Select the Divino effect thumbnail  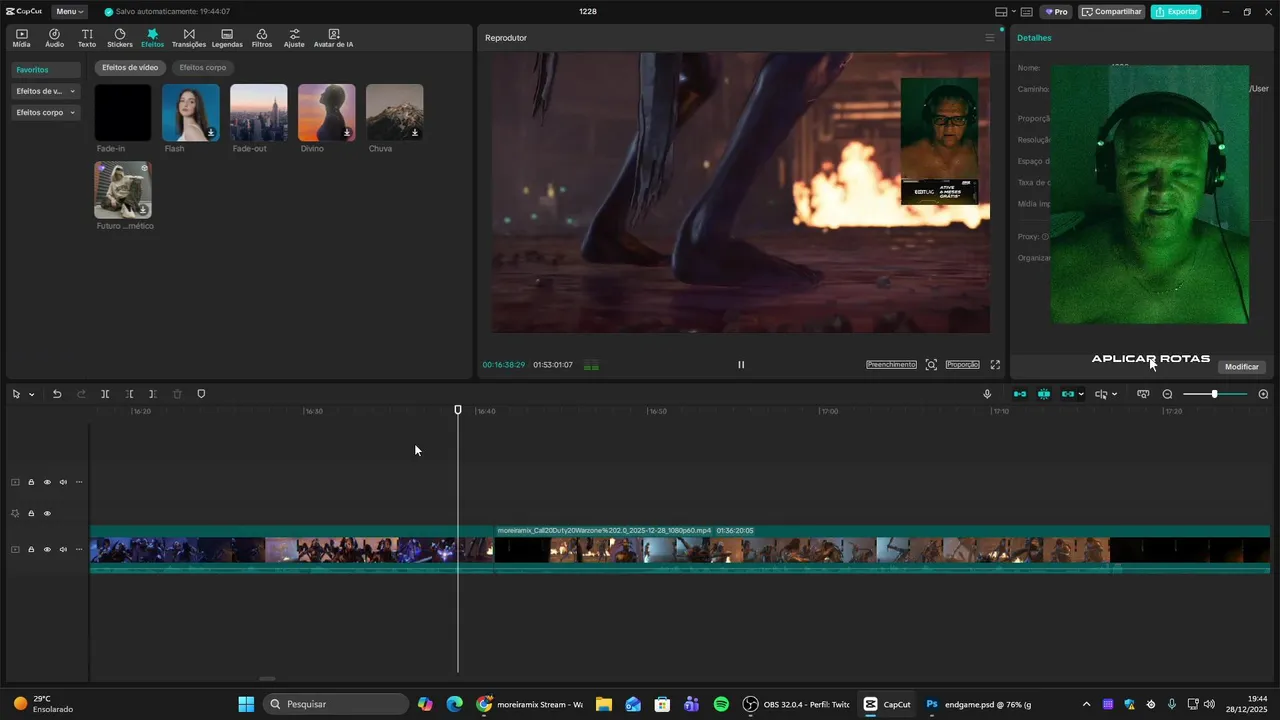click(x=327, y=113)
